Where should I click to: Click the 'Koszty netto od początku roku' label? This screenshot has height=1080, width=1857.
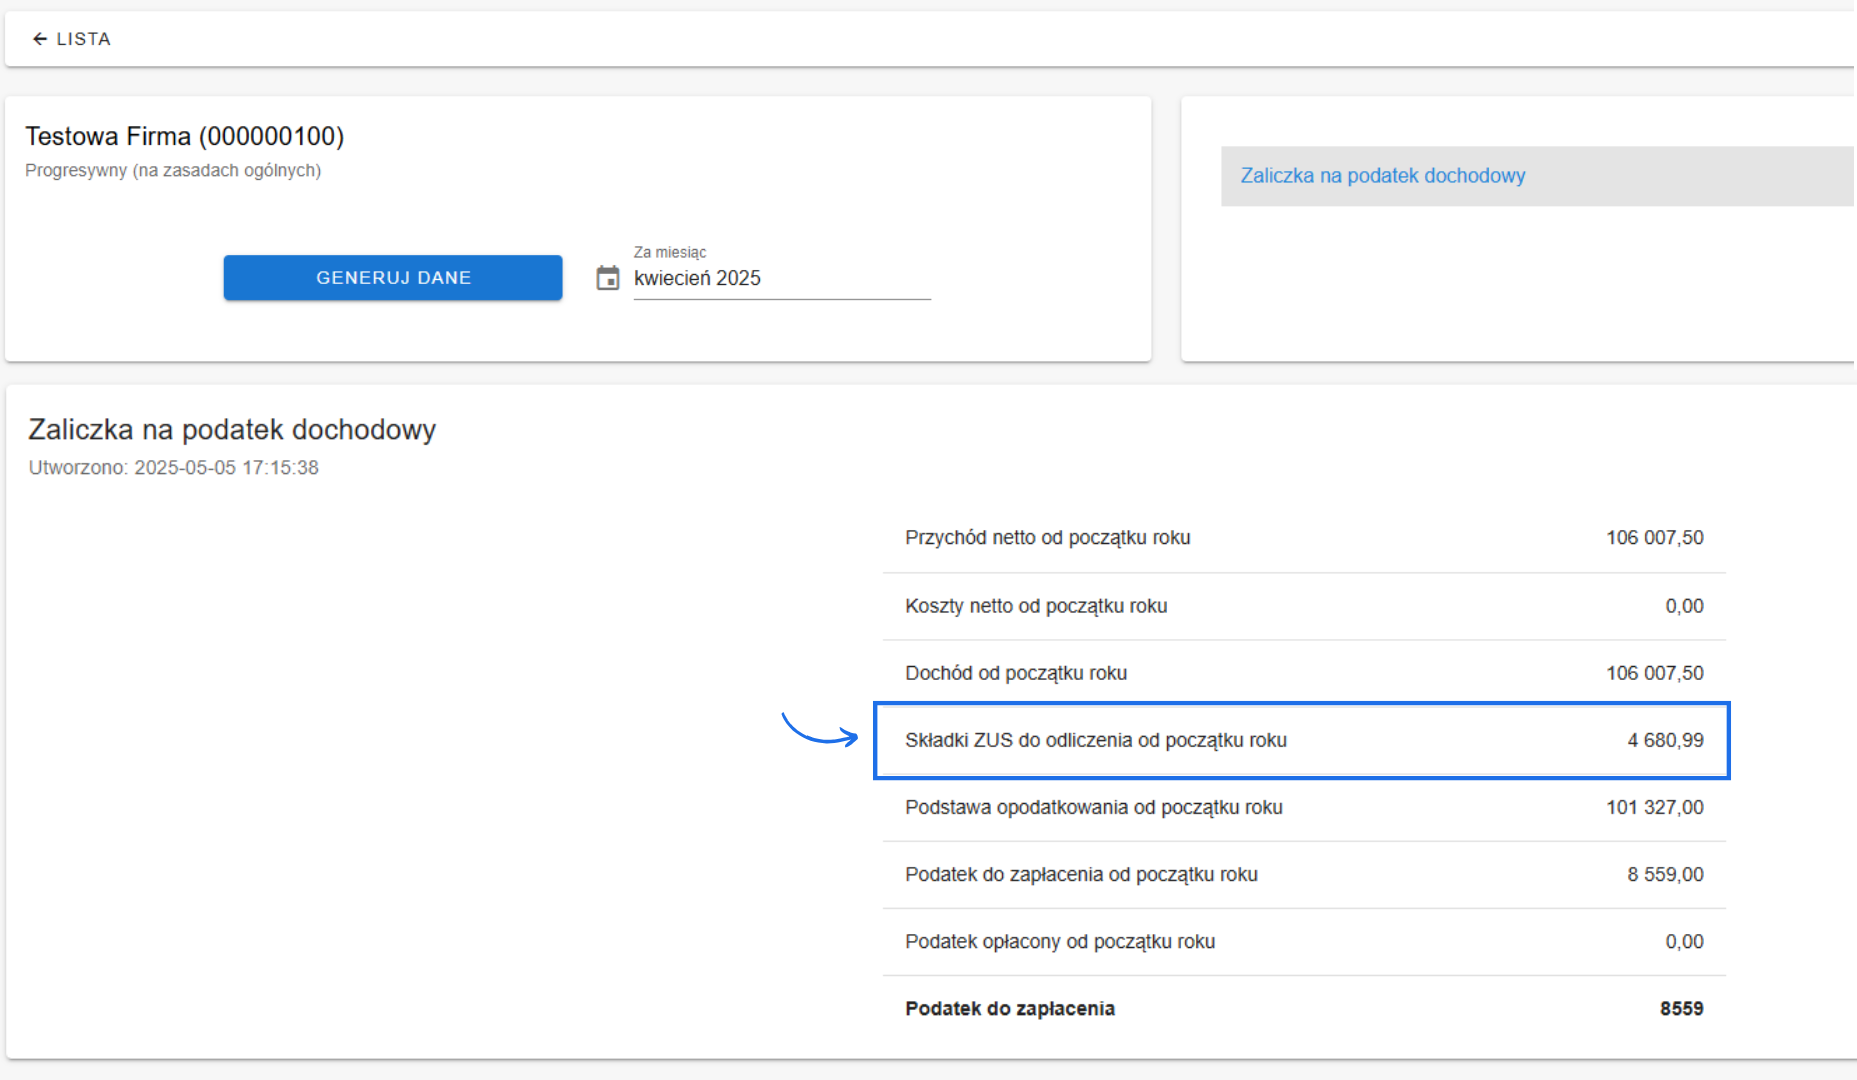[1036, 606]
